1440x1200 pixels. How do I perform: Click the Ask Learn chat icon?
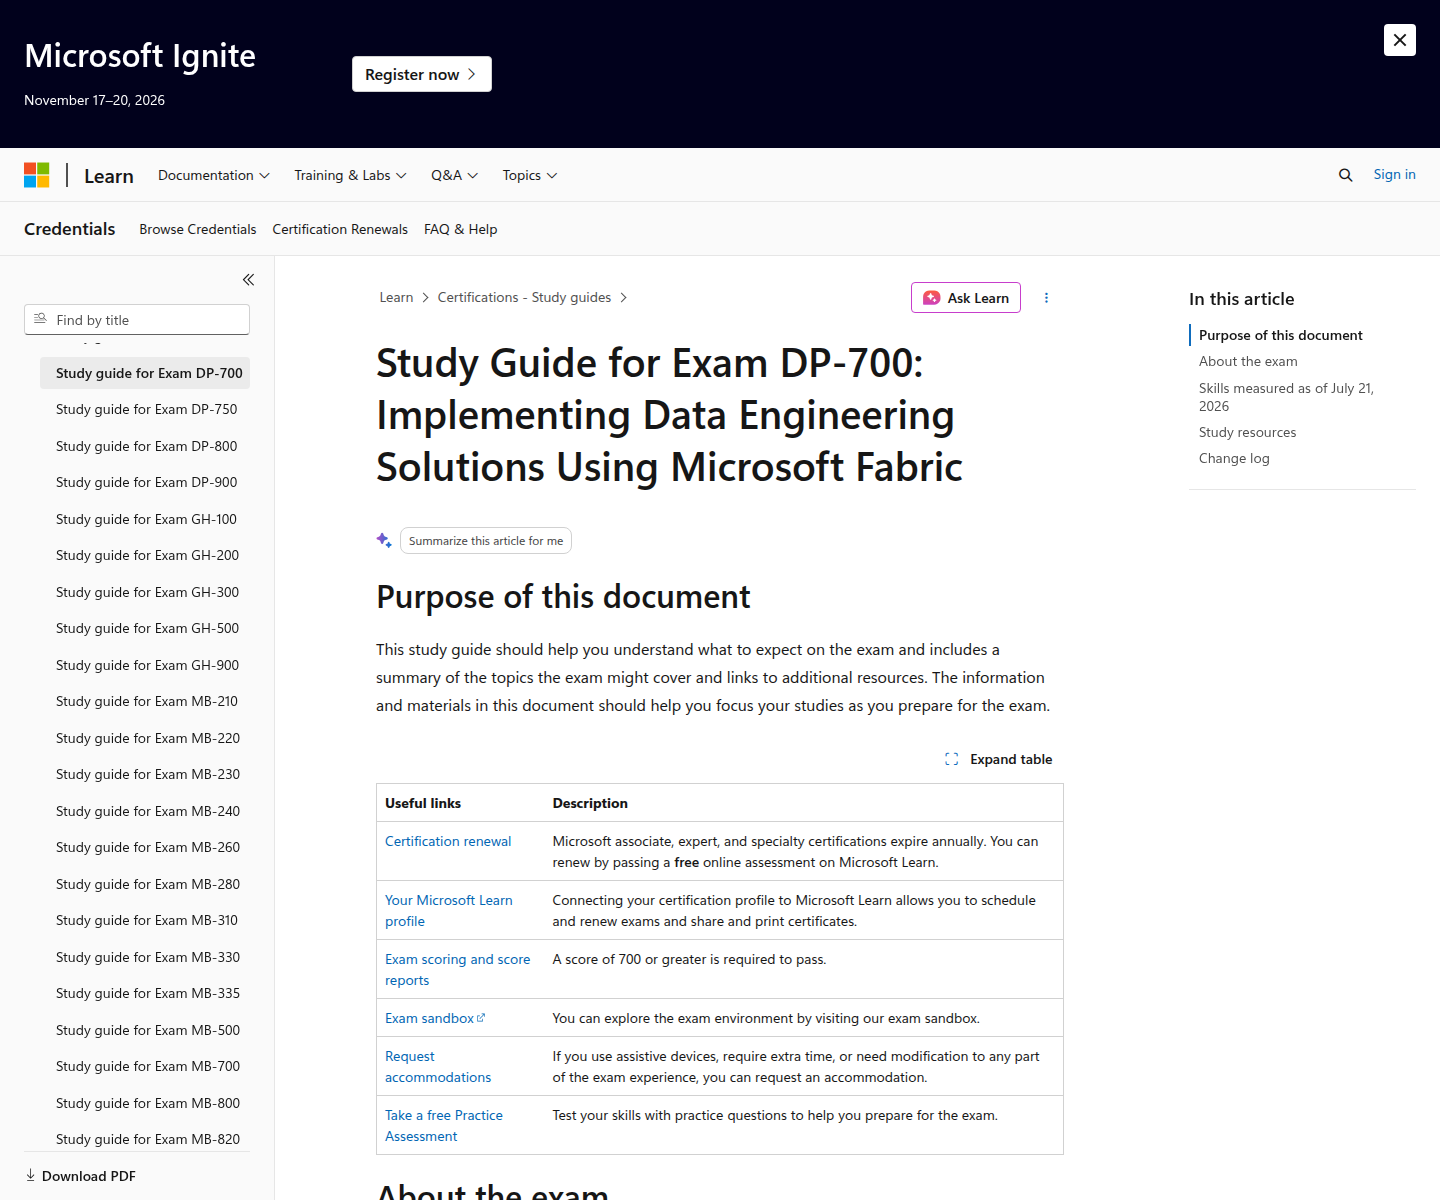tap(931, 298)
